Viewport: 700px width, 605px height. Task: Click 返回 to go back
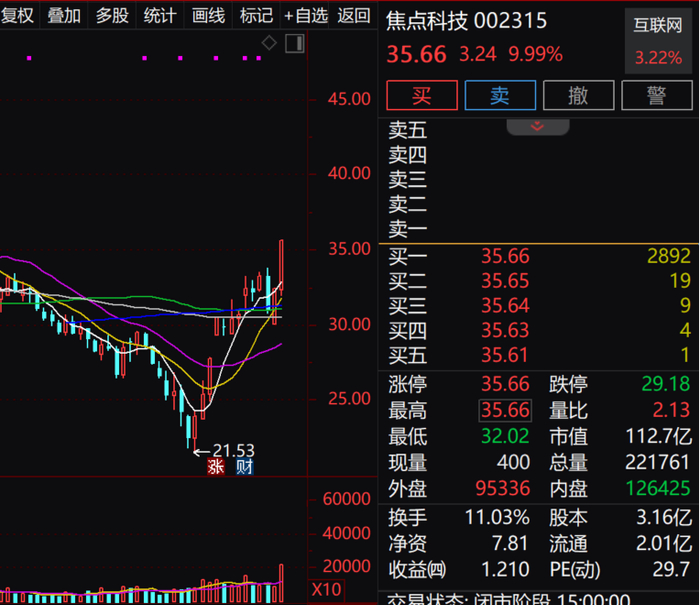click(x=354, y=16)
